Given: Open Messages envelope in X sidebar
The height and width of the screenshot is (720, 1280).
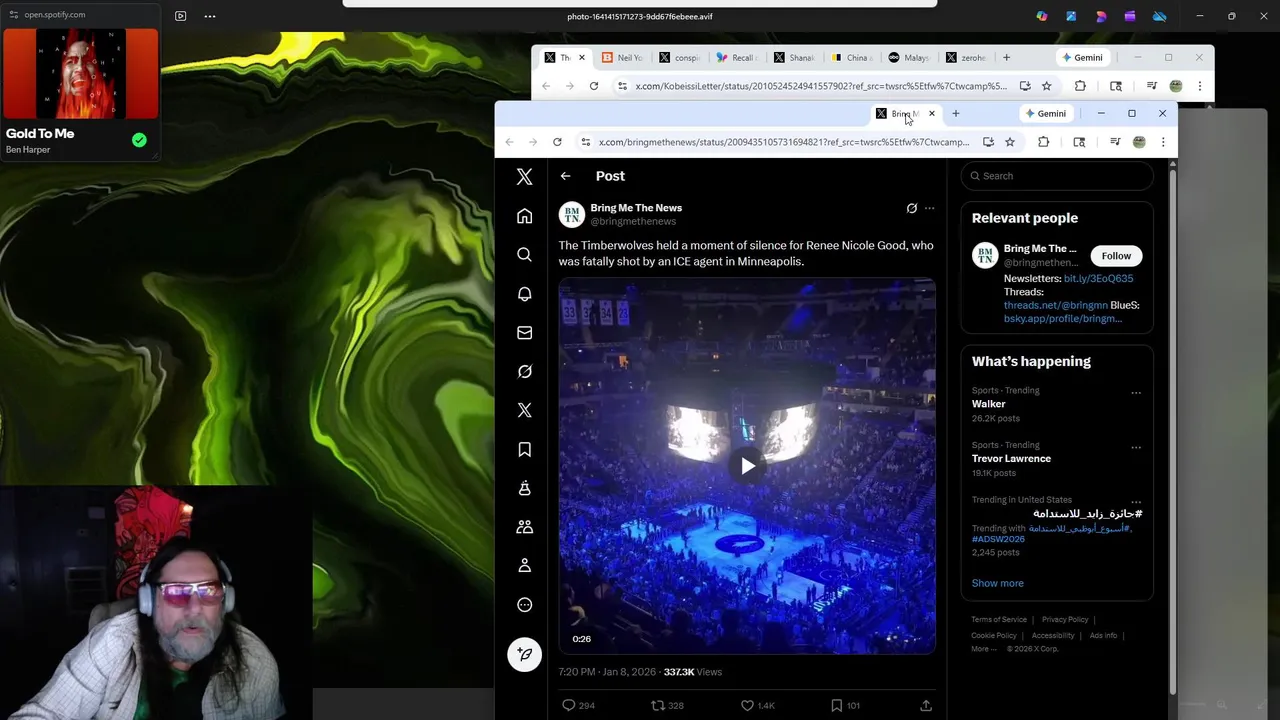Looking at the screenshot, I should 524,333.
